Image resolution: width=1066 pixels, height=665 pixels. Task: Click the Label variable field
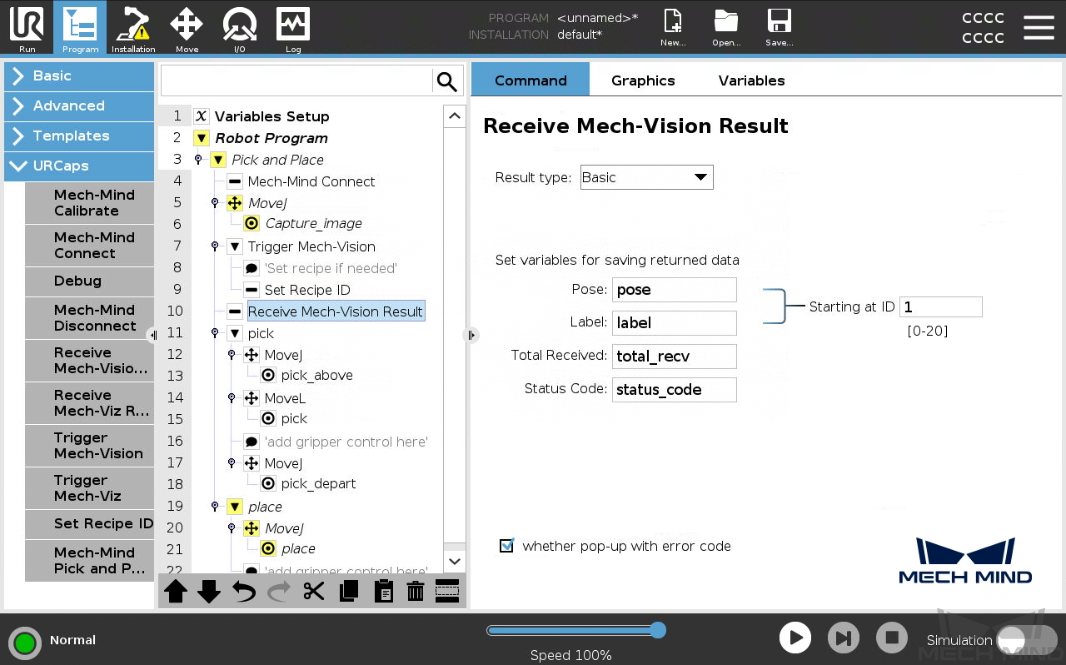pos(674,323)
